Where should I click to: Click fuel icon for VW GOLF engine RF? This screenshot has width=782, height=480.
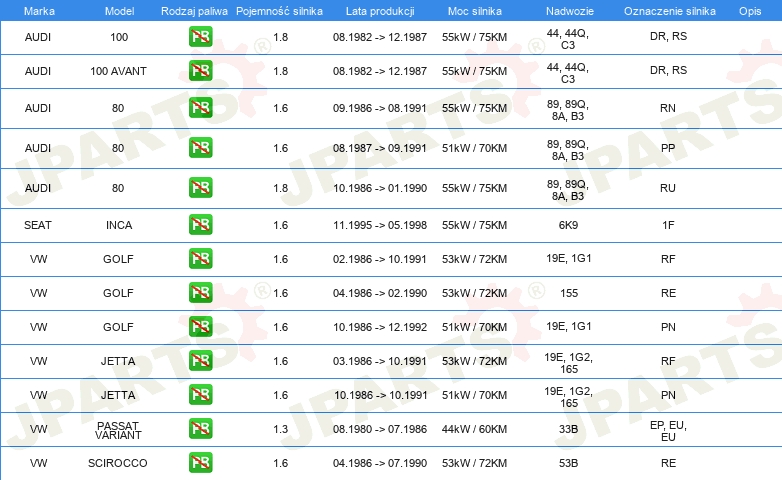tap(200, 258)
